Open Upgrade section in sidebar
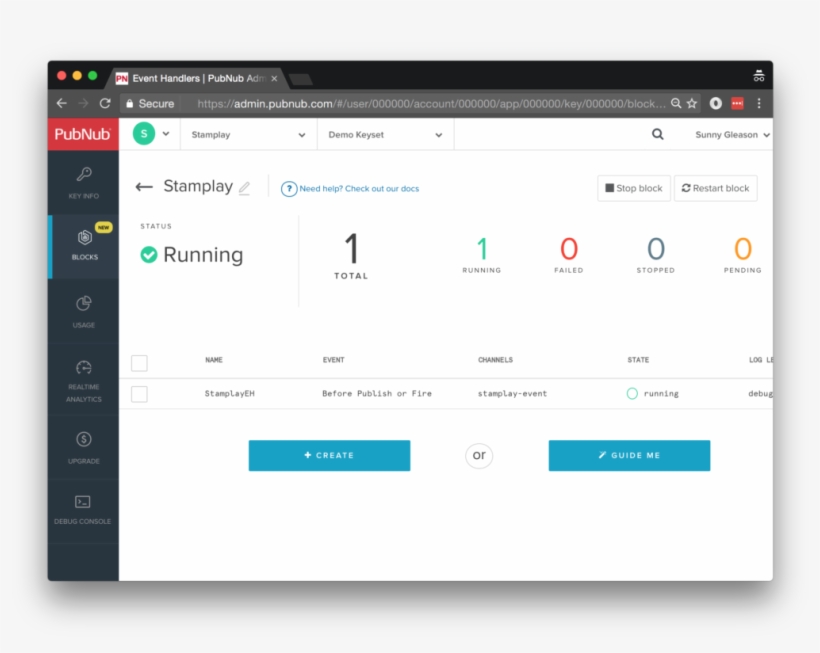Image resolution: width=820 pixels, height=653 pixels. click(x=84, y=448)
